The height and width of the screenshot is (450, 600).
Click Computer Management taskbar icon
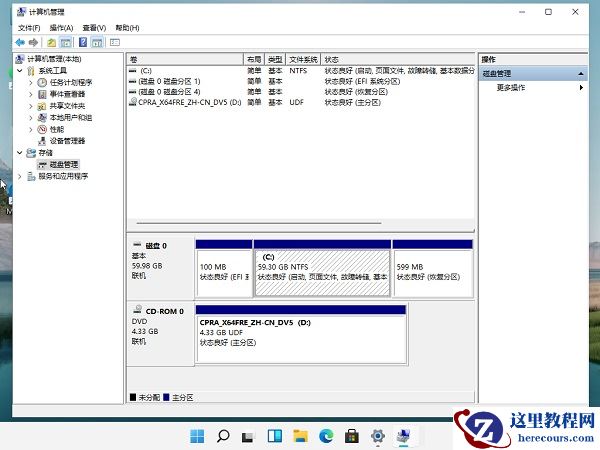403,436
